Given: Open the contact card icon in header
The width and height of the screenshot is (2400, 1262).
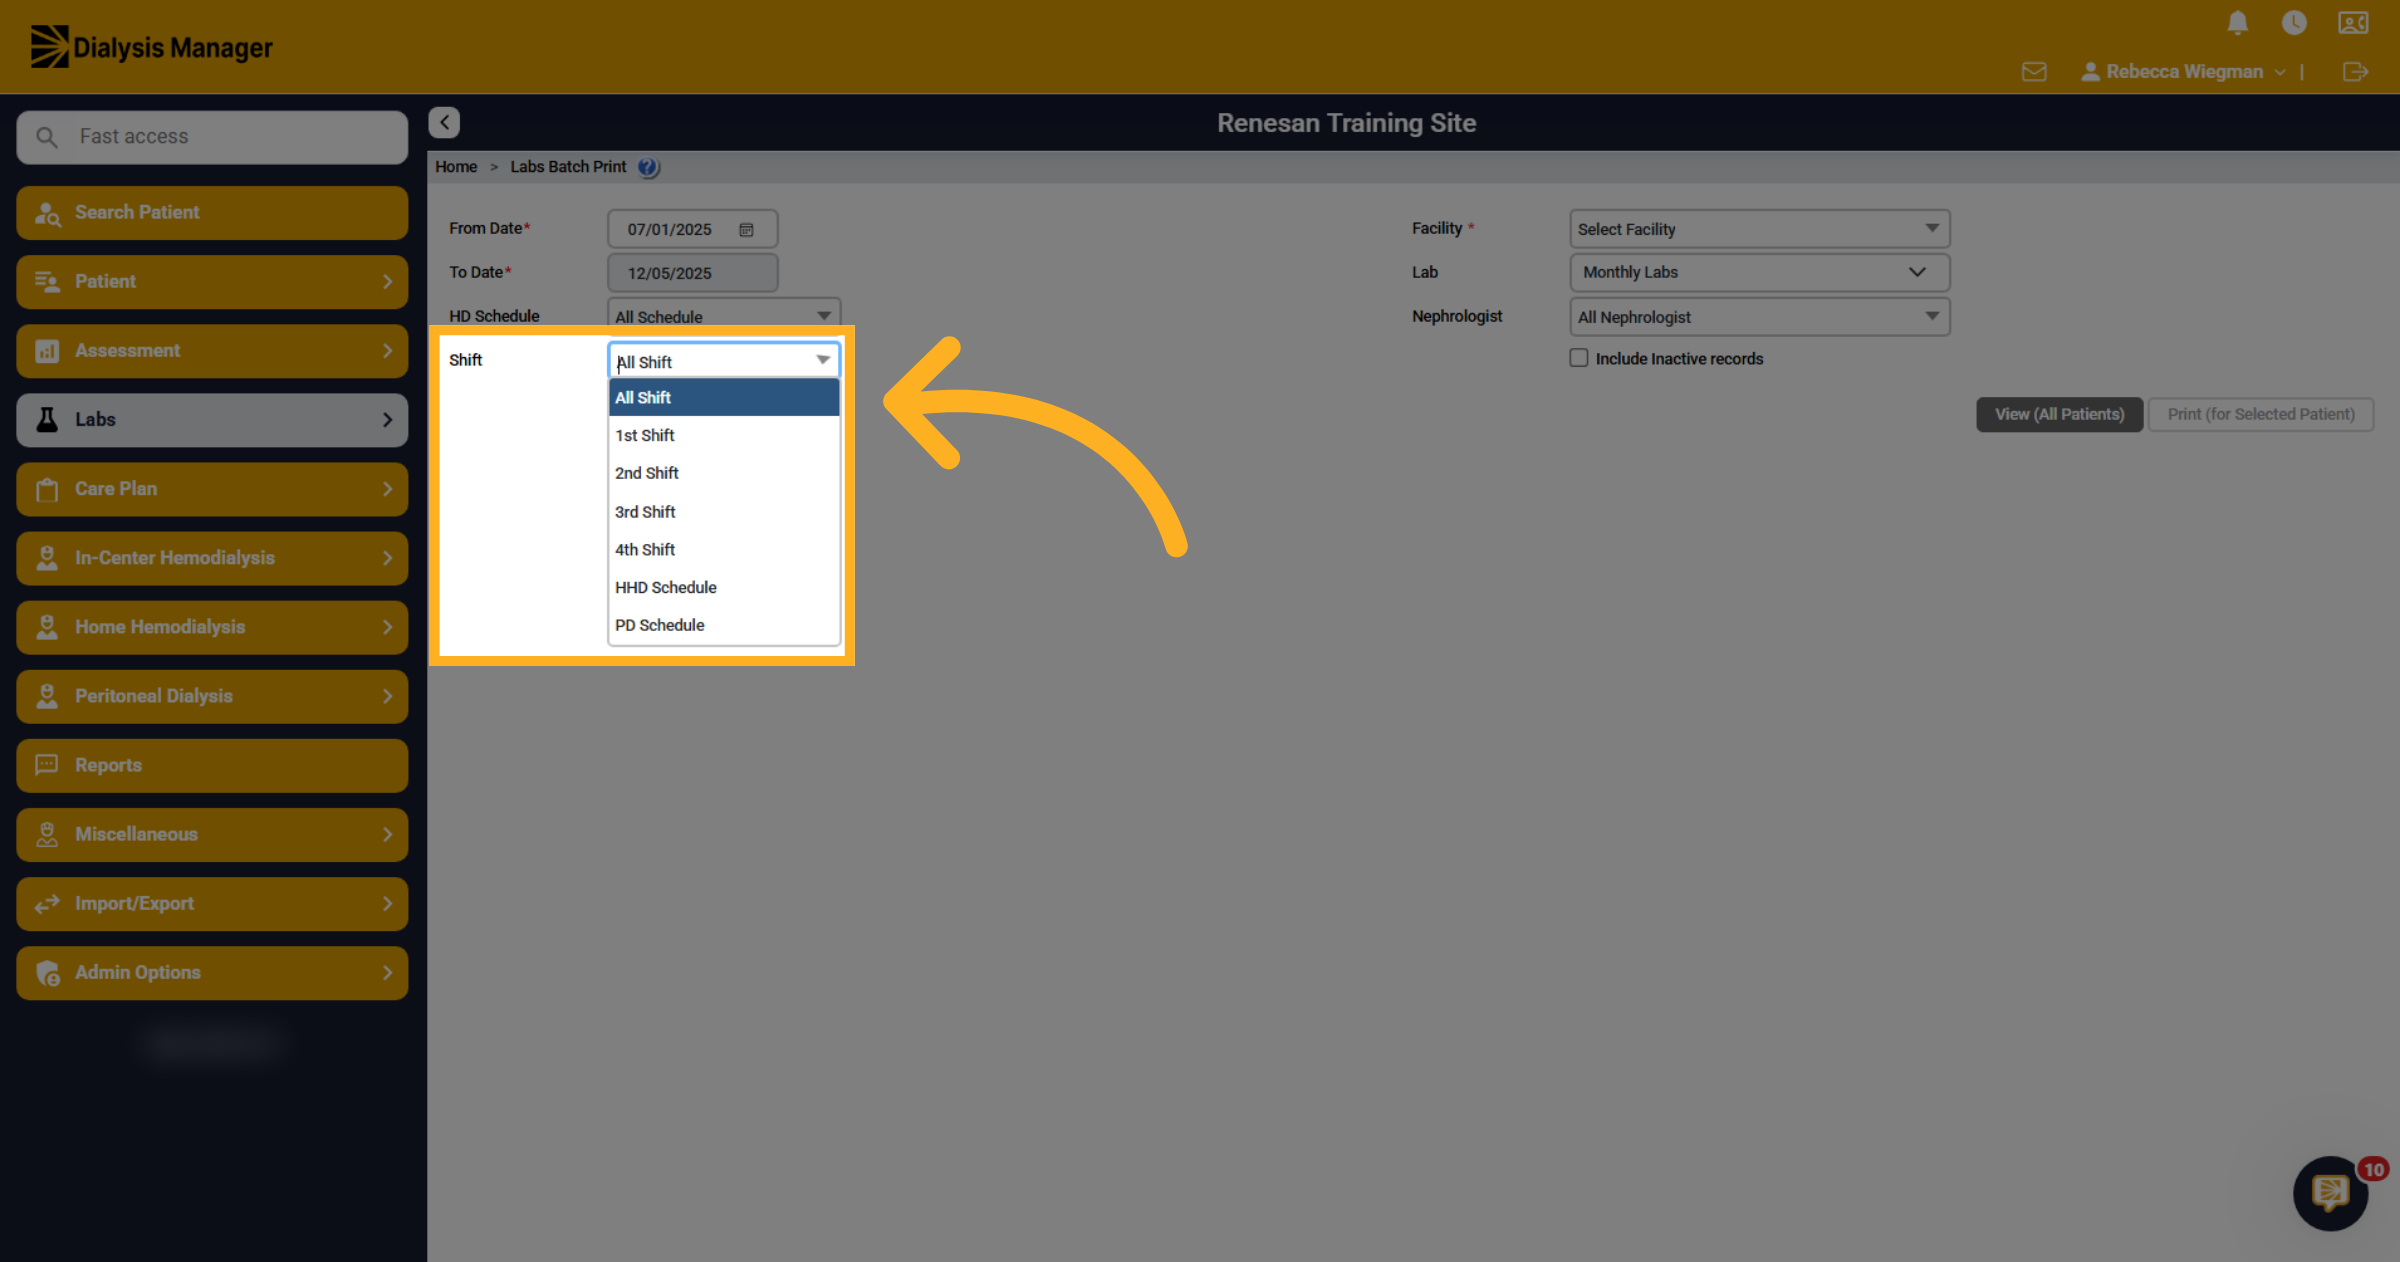Looking at the screenshot, I should pos(2353,23).
